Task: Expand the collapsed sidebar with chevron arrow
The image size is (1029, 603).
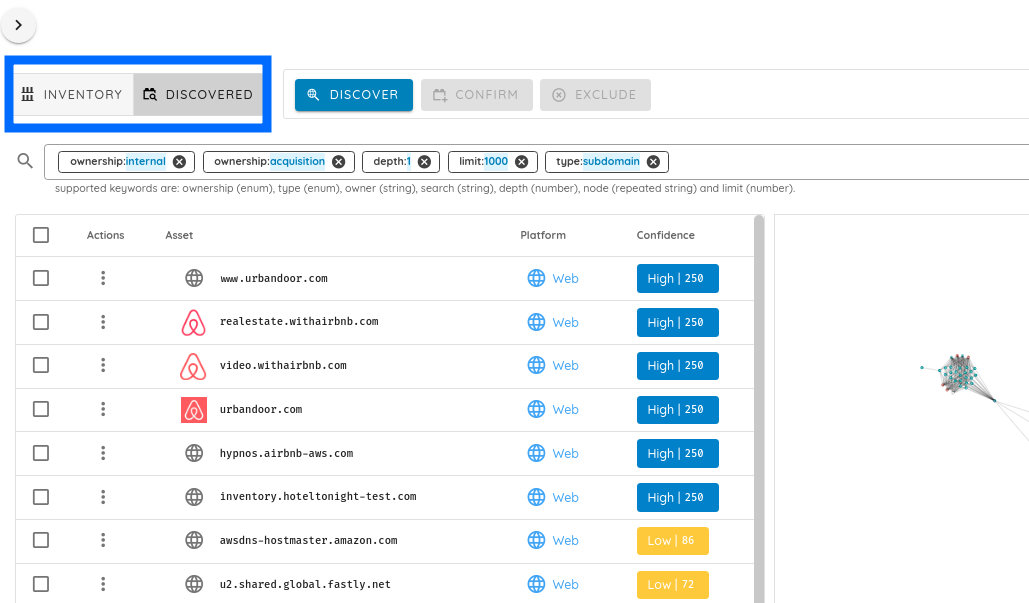Action: 18,25
